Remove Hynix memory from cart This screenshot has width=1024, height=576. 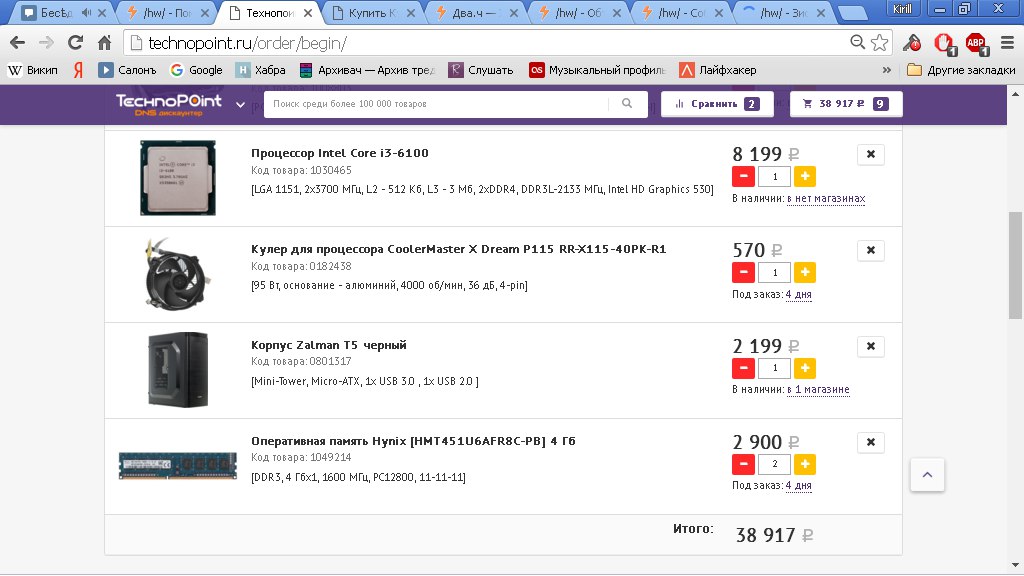(871, 442)
